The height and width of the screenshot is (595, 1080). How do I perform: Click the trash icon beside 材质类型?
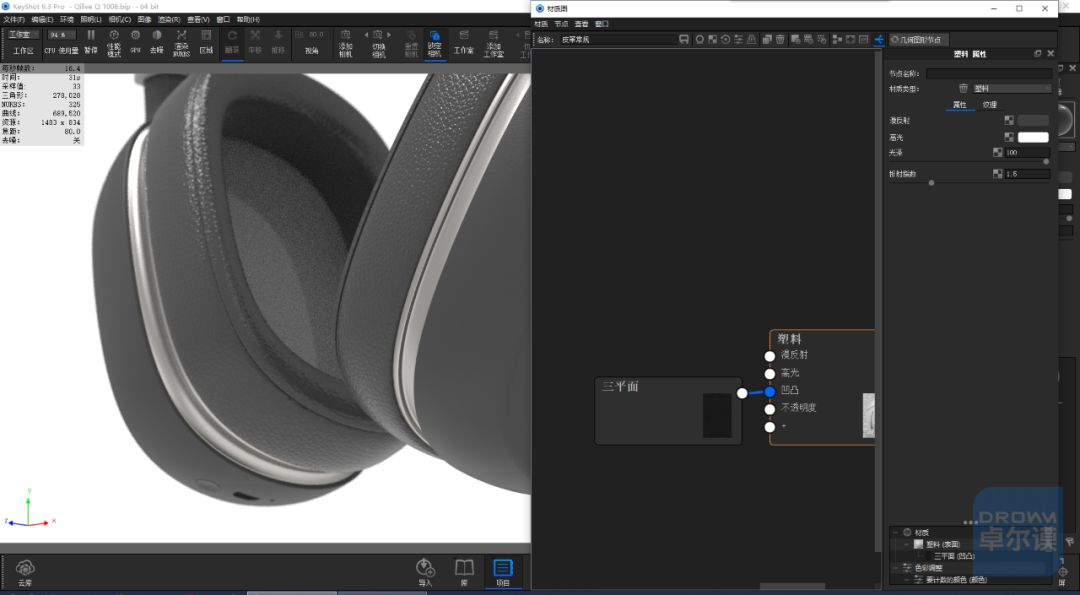click(x=963, y=88)
